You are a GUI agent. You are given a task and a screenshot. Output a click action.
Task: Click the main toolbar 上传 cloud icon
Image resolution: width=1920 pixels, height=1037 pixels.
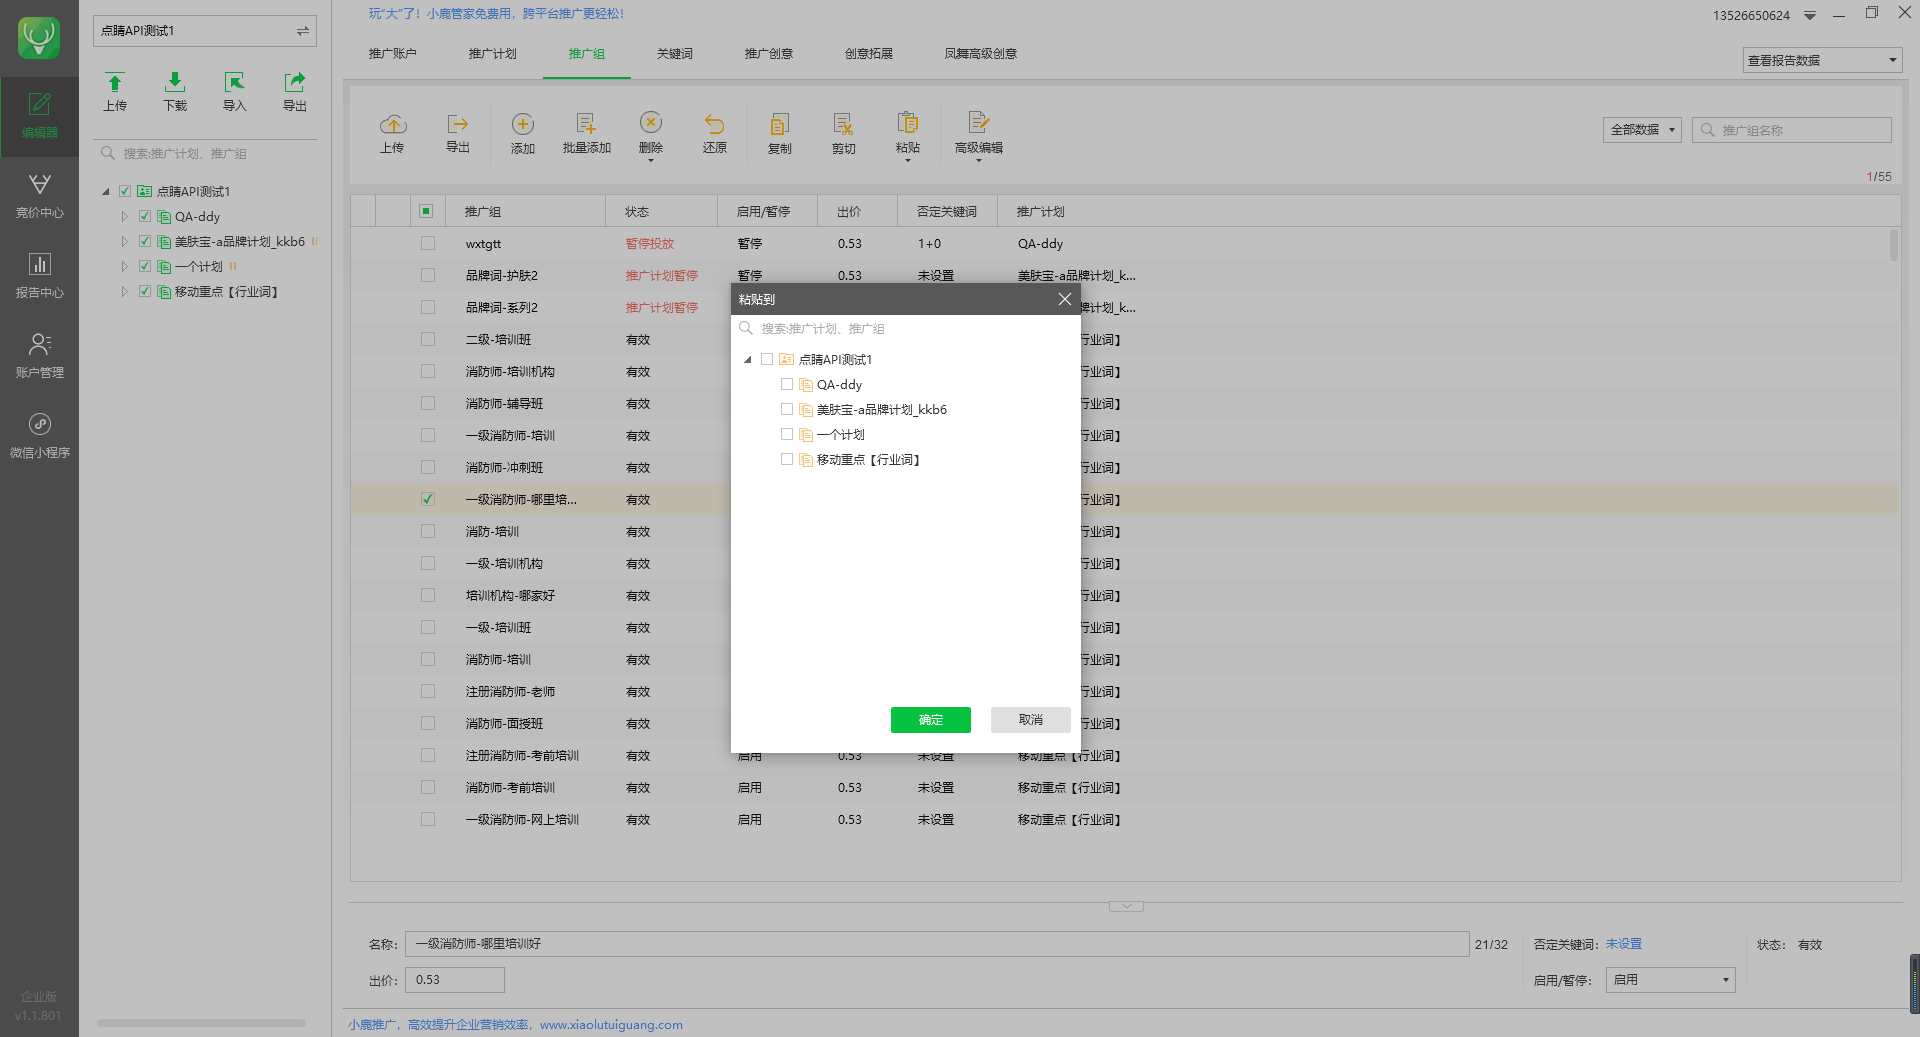[392, 133]
